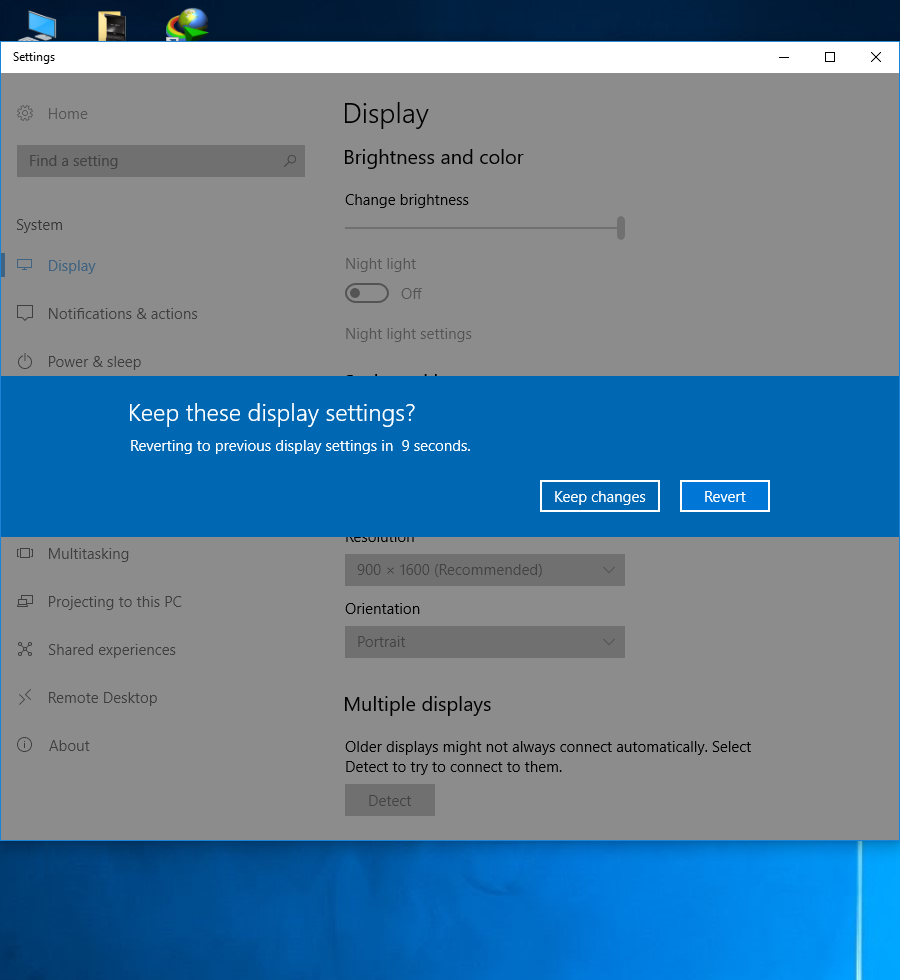Open Notifications & actions settings
The width and height of the screenshot is (900, 980).
pyautogui.click(x=122, y=314)
